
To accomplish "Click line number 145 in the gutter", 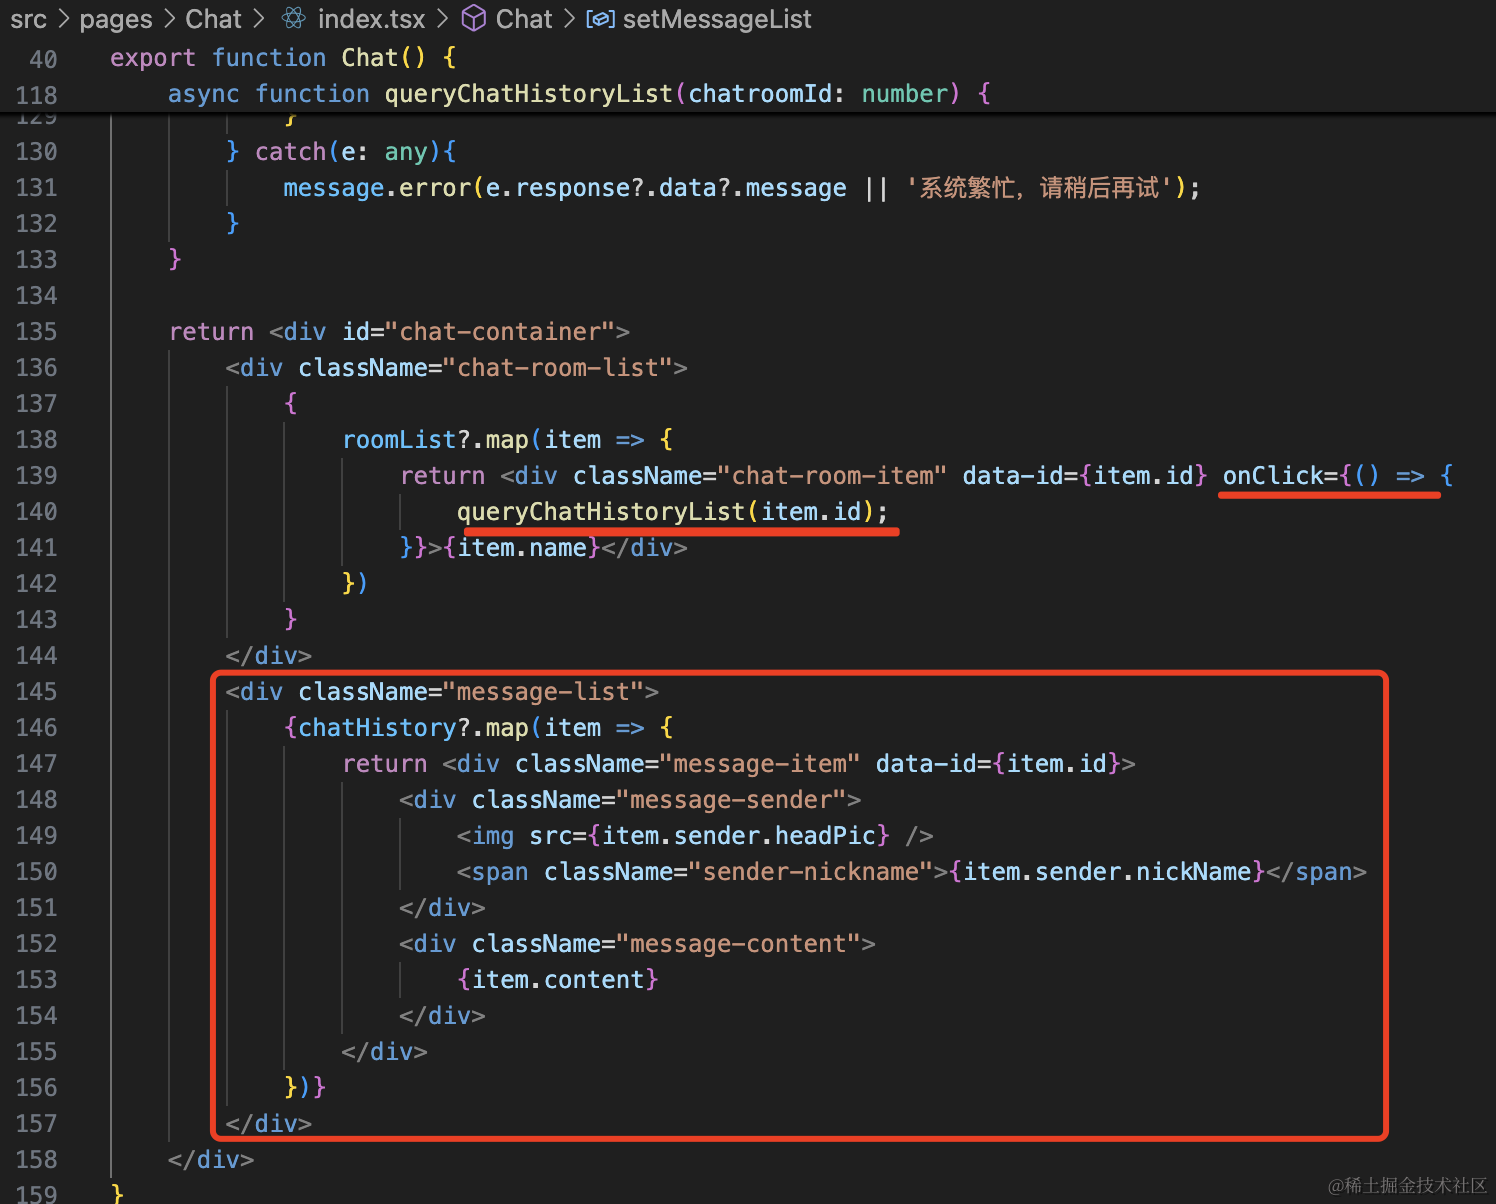I will tap(37, 692).
